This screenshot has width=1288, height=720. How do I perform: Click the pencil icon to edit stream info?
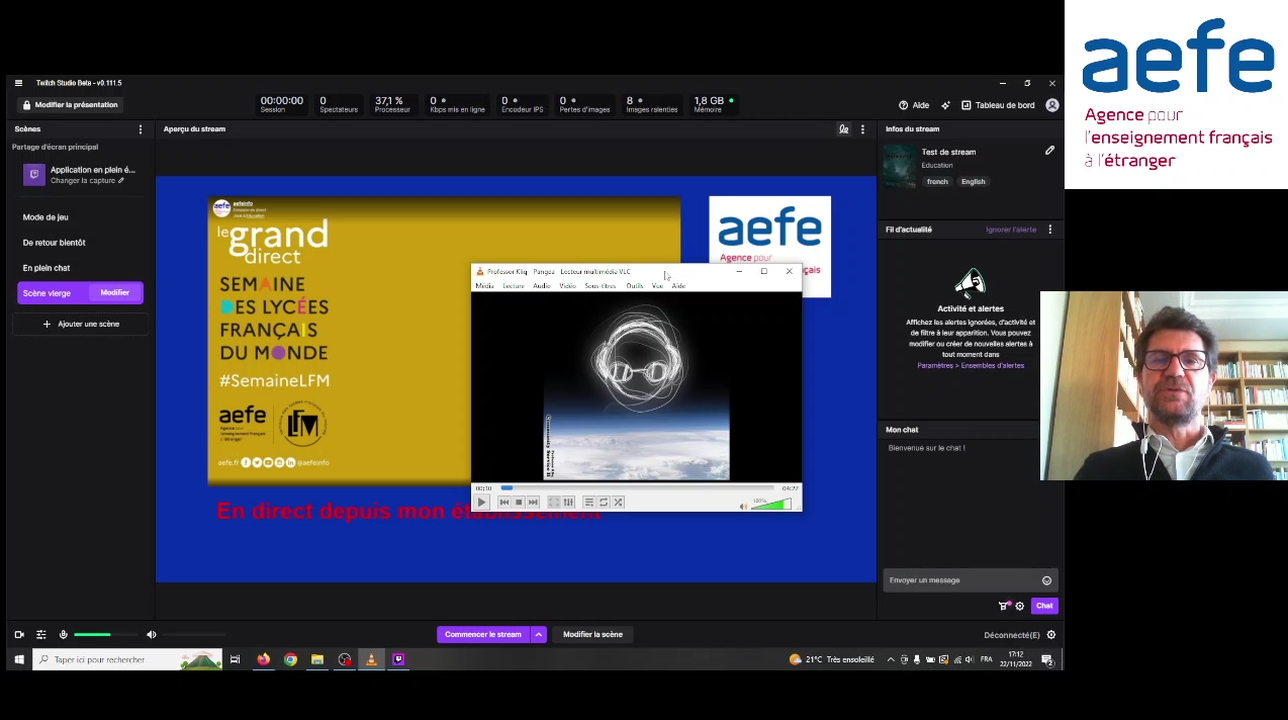click(1050, 151)
